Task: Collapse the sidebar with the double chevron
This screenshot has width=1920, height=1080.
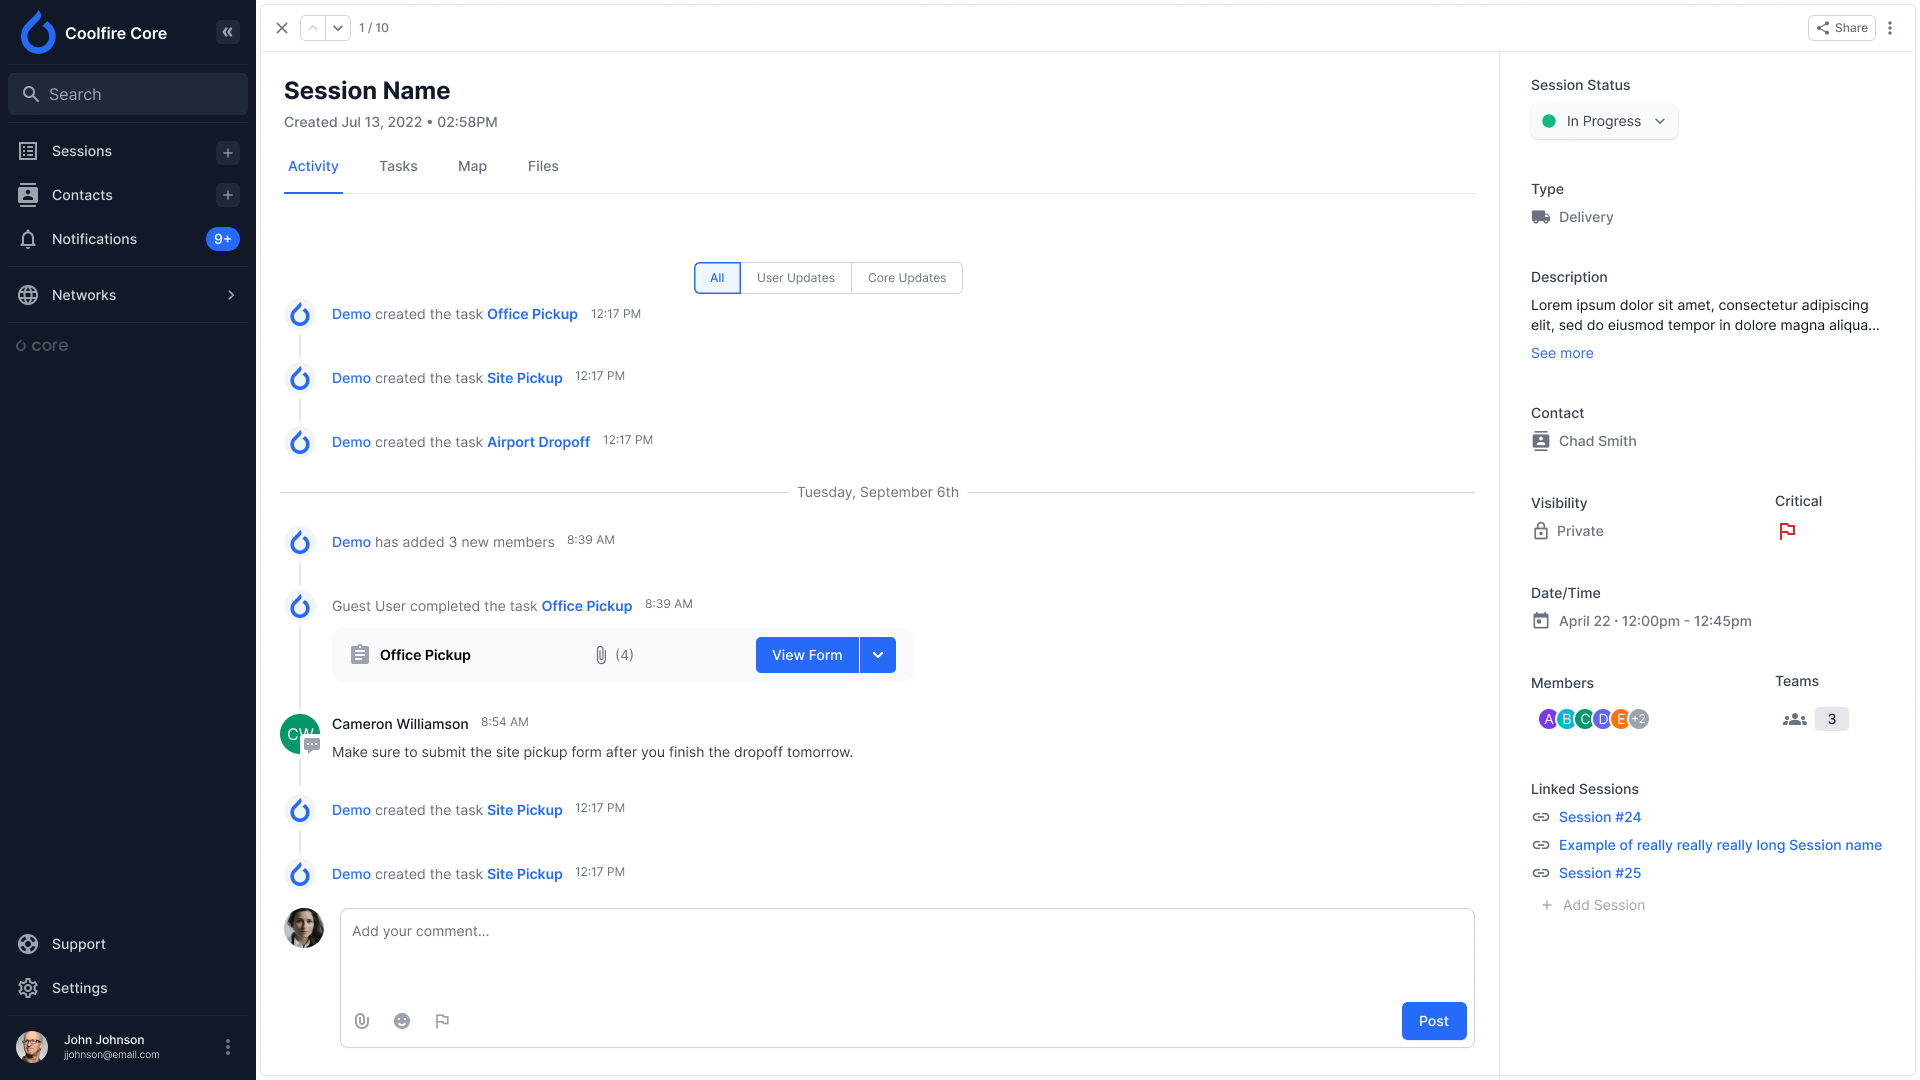Action: click(227, 32)
